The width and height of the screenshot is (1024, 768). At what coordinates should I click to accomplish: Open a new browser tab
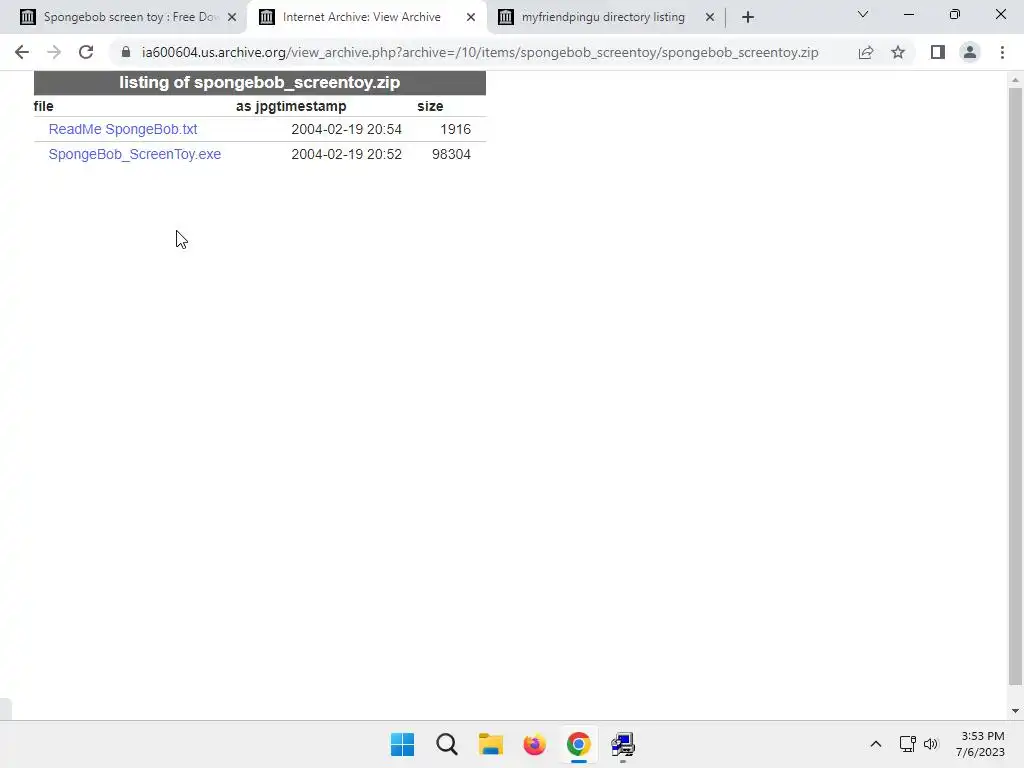coord(748,18)
